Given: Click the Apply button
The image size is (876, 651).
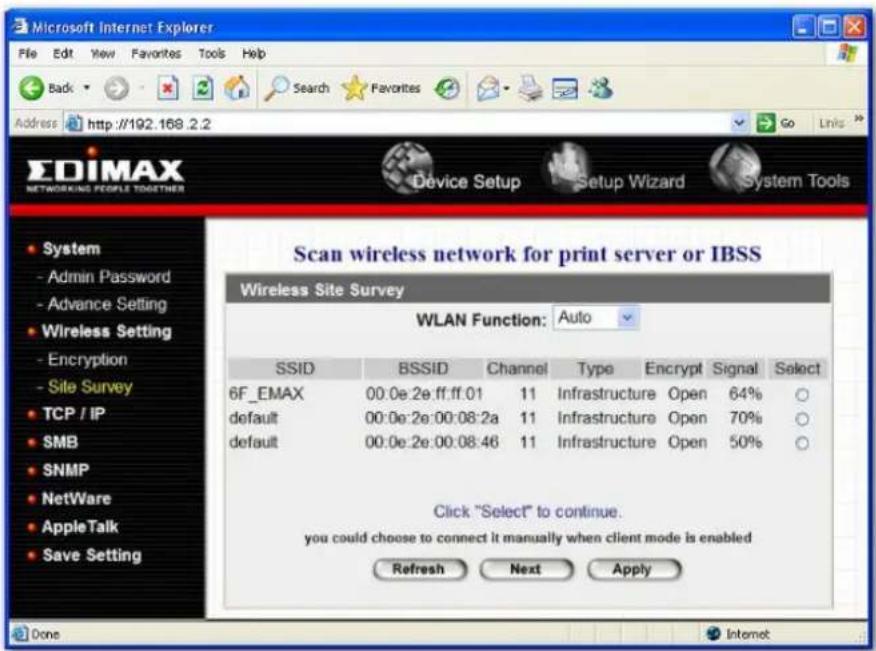Looking at the screenshot, I should [x=634, y=569].
